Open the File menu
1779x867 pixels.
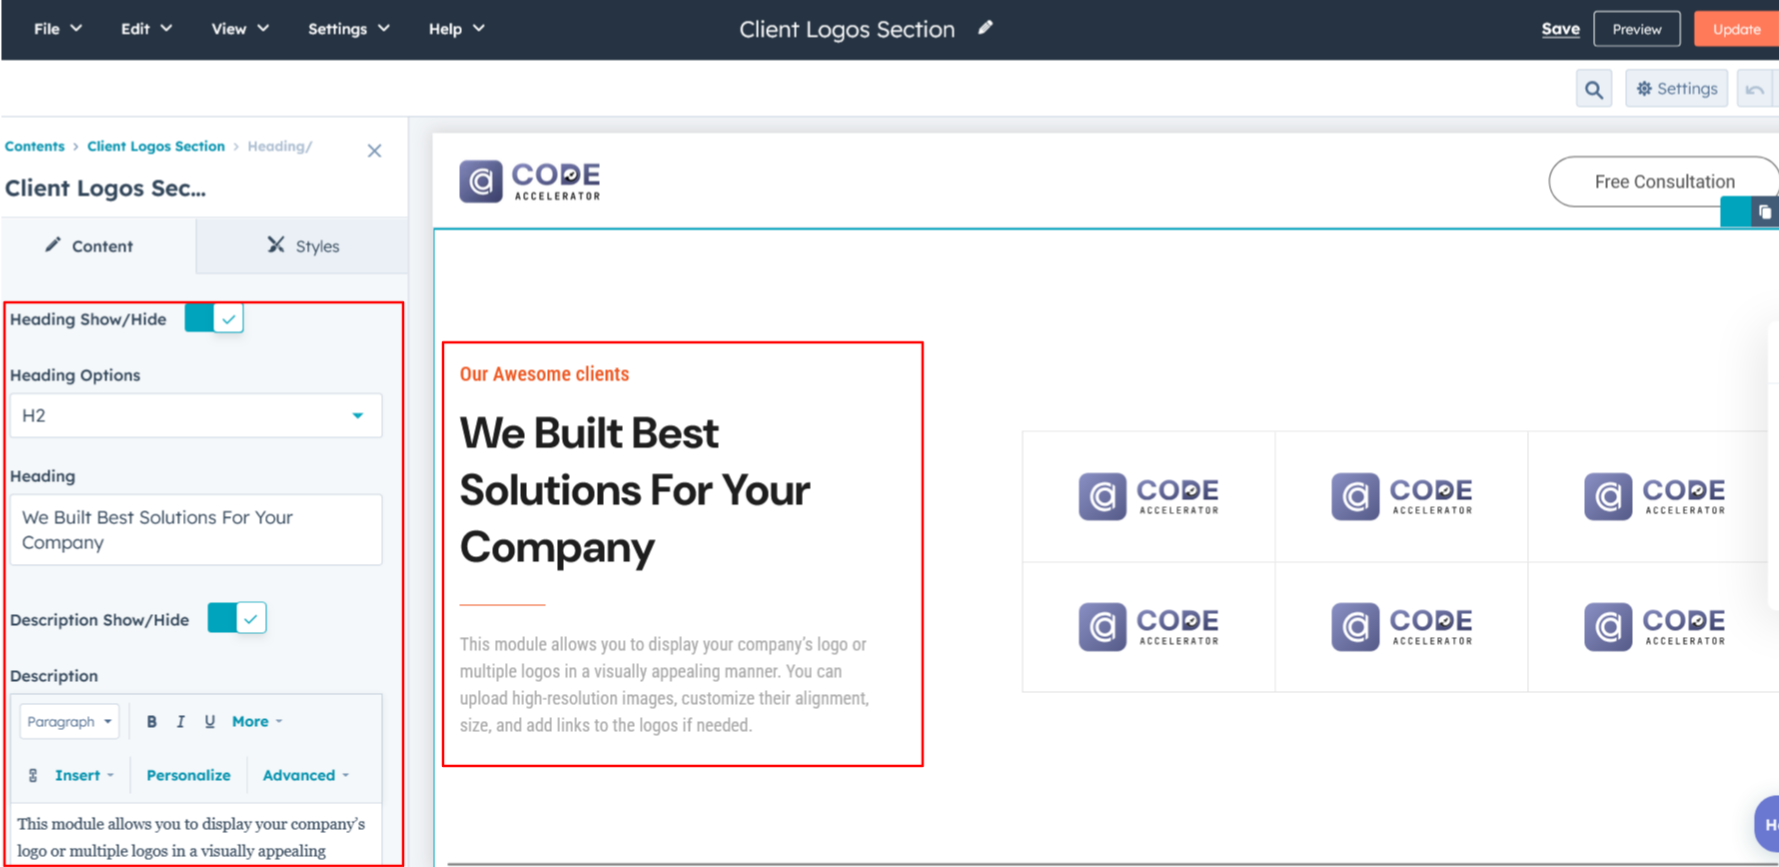point(57,29)
